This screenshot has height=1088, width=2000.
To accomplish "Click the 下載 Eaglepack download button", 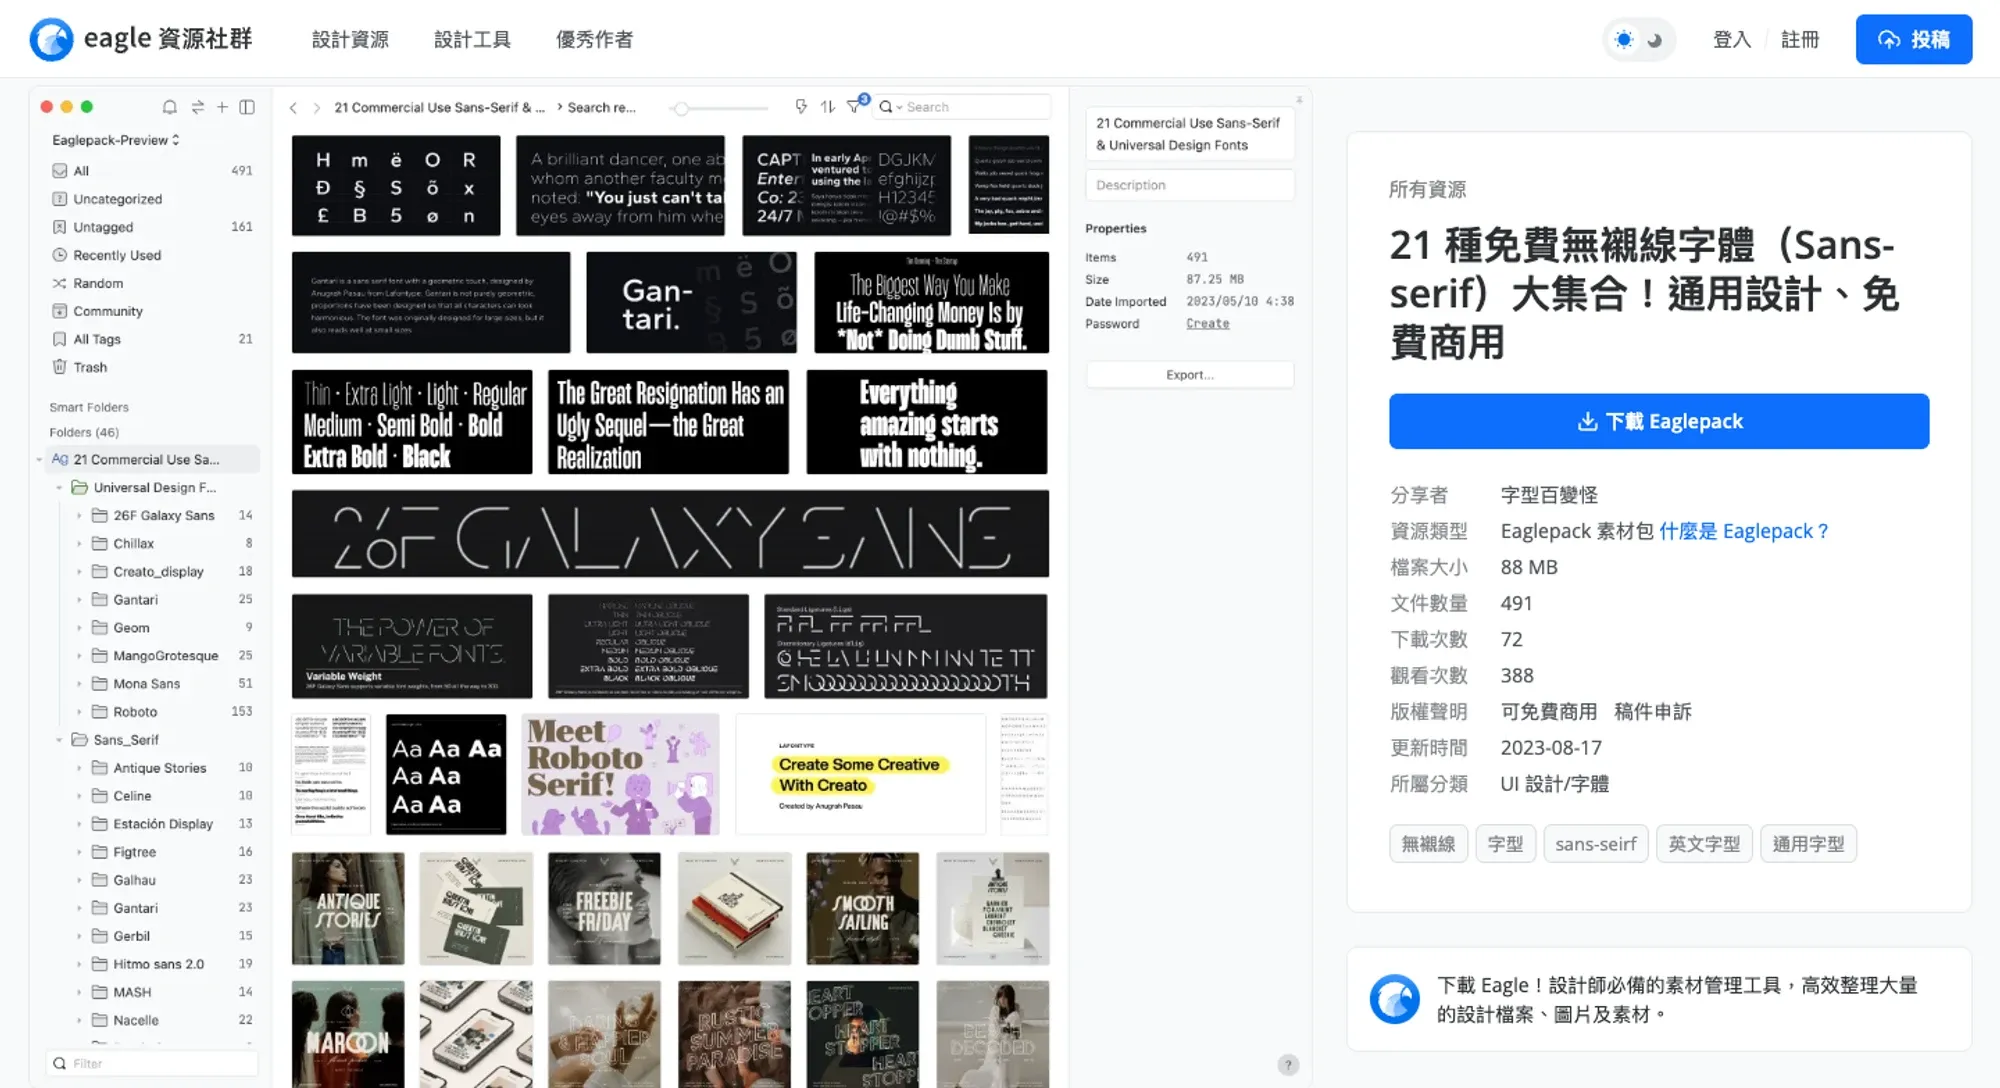I will [1659, 421].
